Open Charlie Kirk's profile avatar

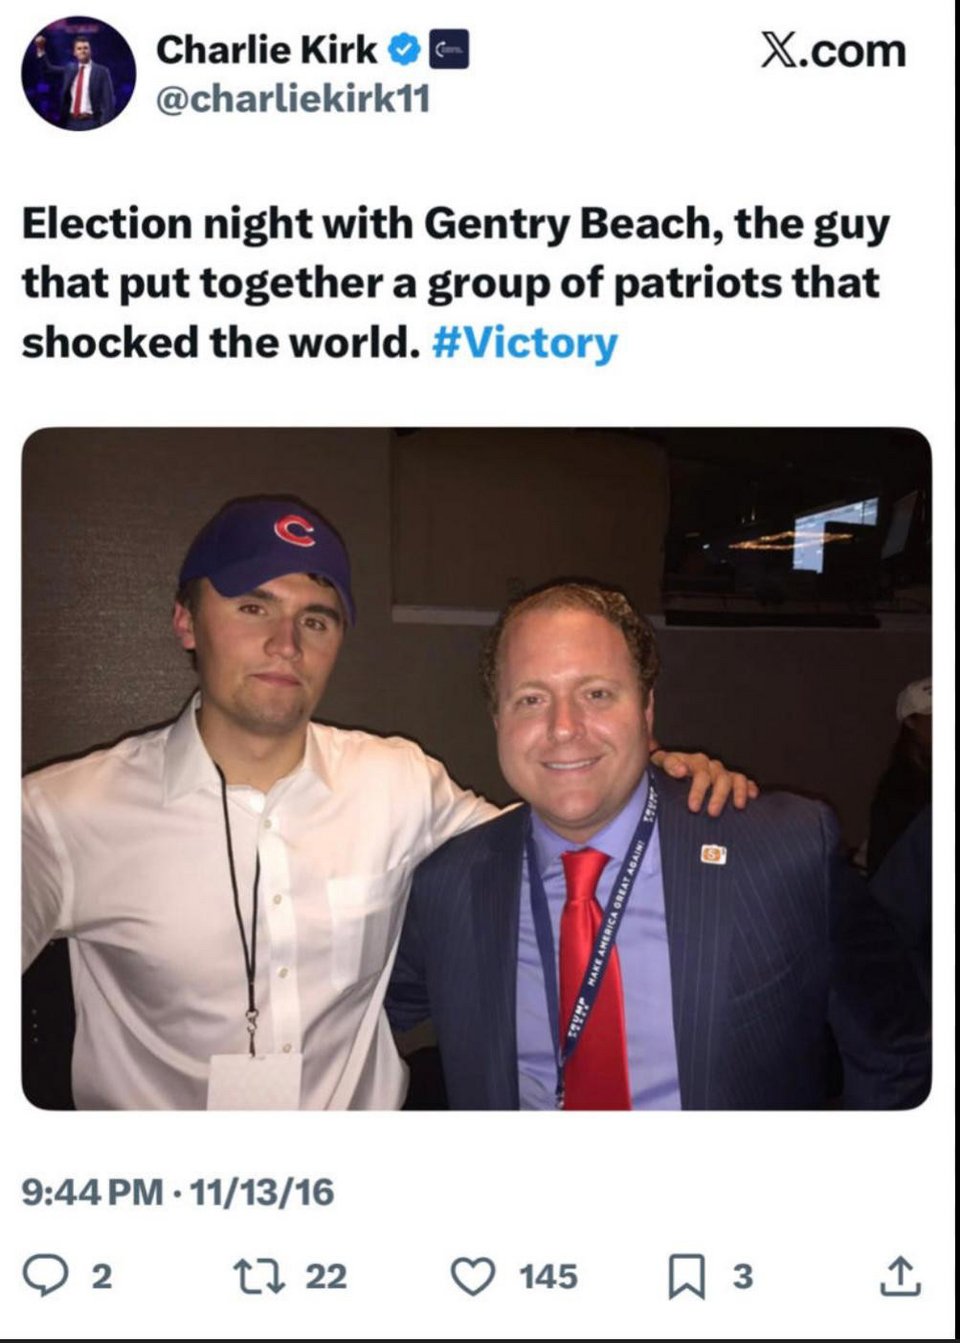[79, 73]
